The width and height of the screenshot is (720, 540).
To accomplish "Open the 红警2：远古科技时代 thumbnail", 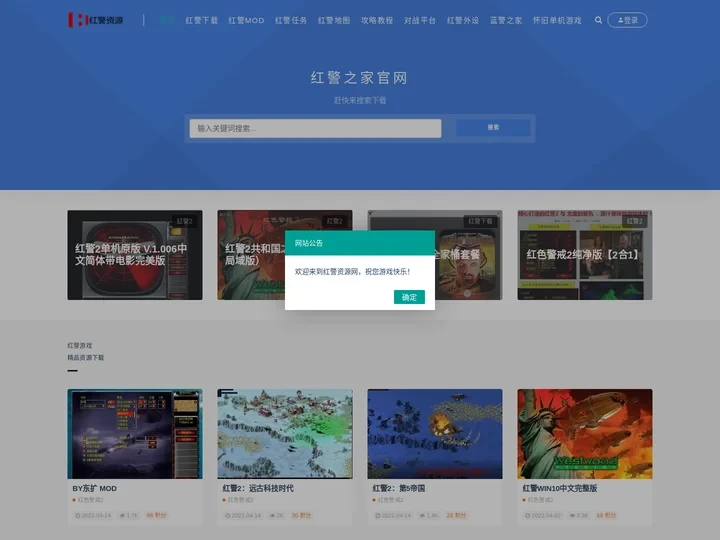I will click(285, 434).
